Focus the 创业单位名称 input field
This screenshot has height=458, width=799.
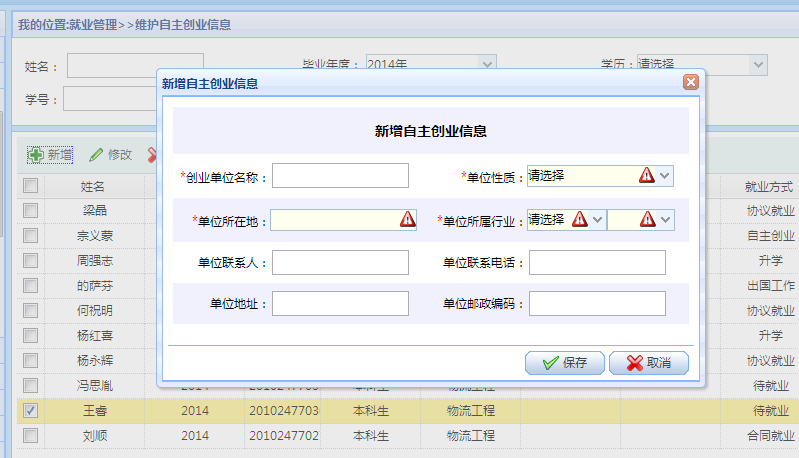coord(340,175)
